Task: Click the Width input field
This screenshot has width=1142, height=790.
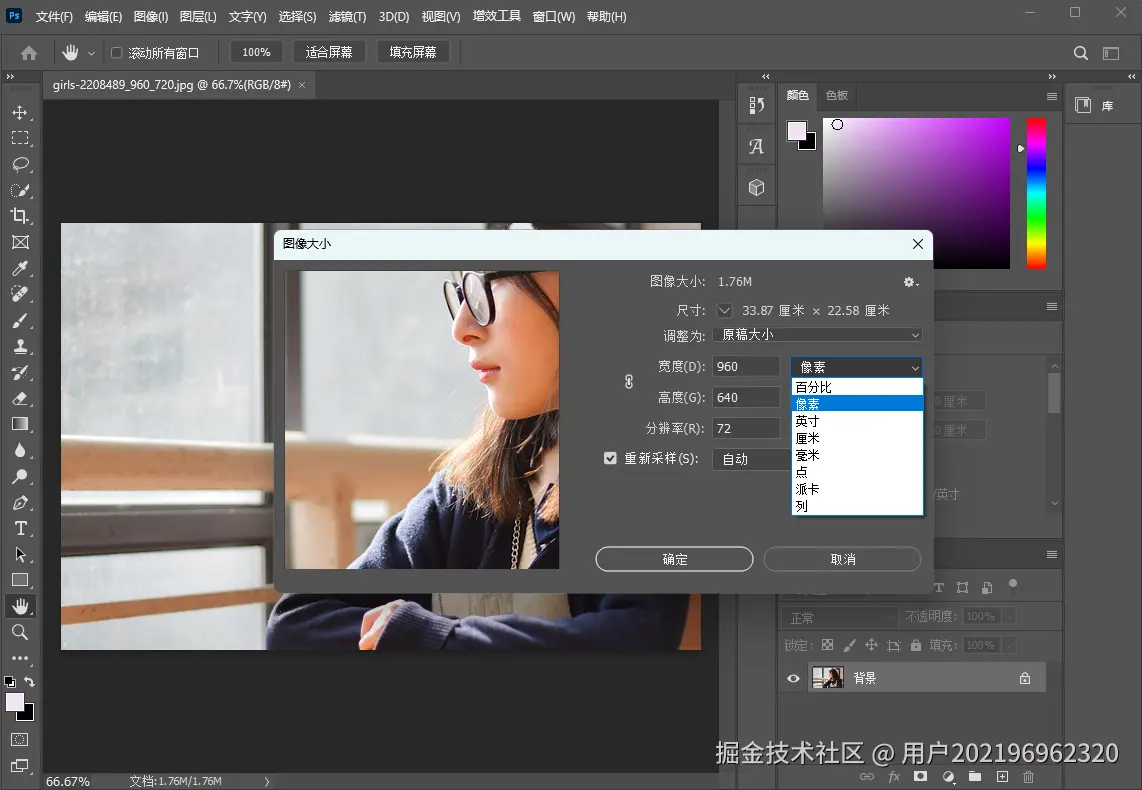Action: [x=746, y=367]
